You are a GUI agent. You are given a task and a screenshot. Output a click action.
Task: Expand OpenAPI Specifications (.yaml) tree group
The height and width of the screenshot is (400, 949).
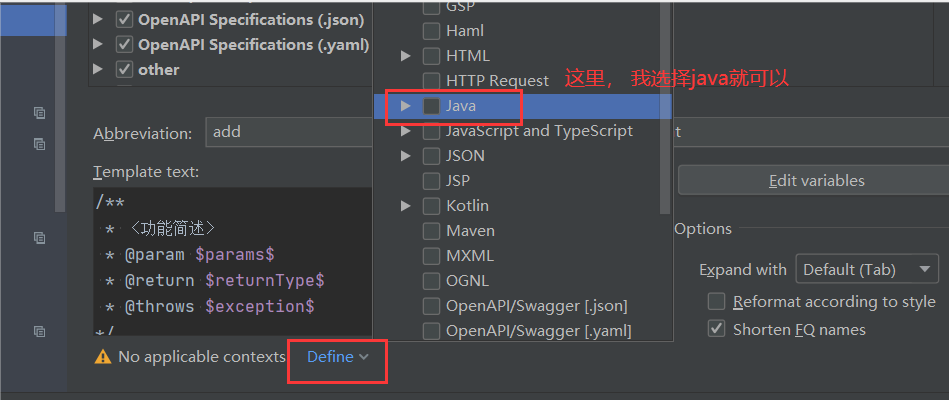98,45
